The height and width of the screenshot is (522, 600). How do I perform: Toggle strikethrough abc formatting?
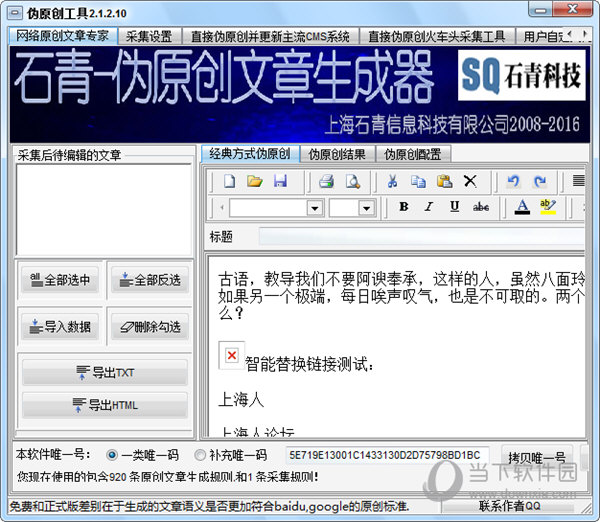481,207
